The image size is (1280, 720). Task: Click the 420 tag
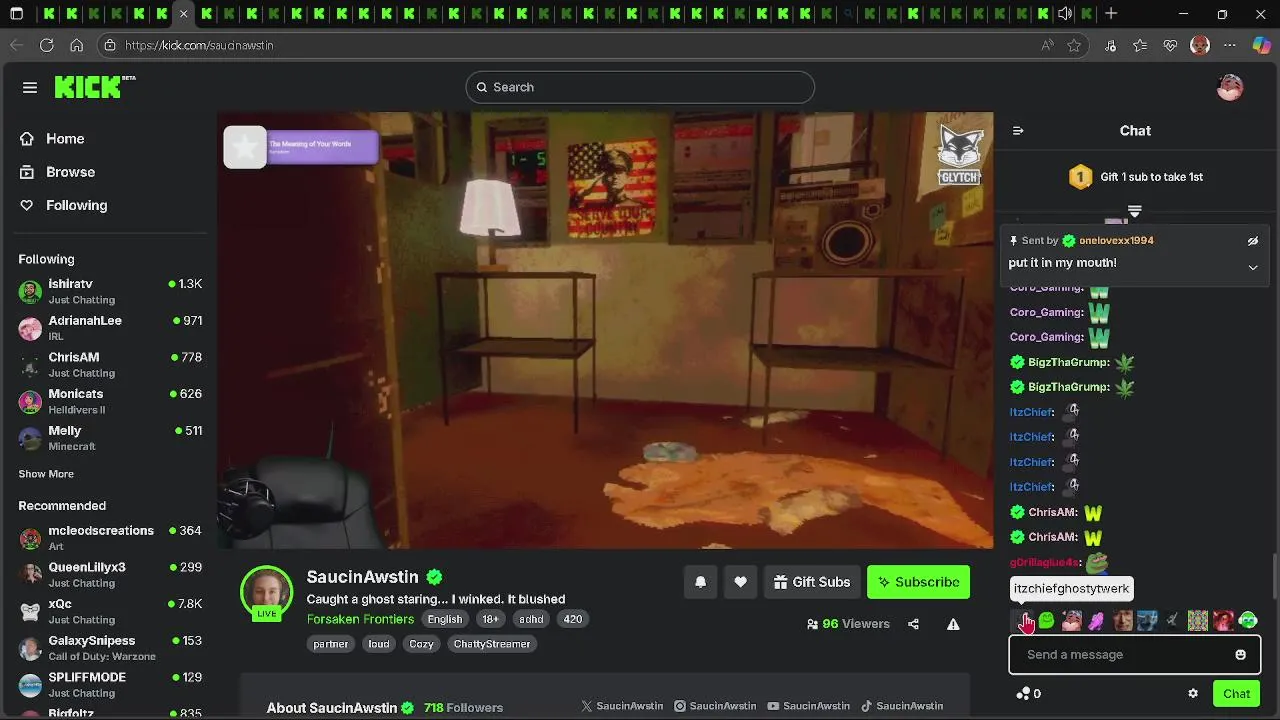(x=572, y=619)
